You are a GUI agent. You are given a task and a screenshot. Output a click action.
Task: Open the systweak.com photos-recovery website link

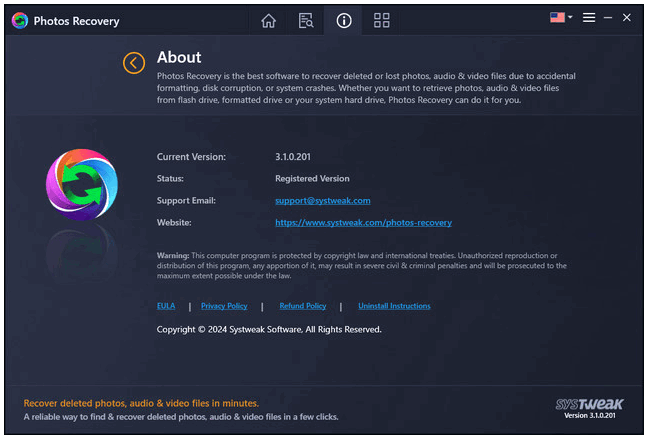pyautogui.click(x=364, y=222)
